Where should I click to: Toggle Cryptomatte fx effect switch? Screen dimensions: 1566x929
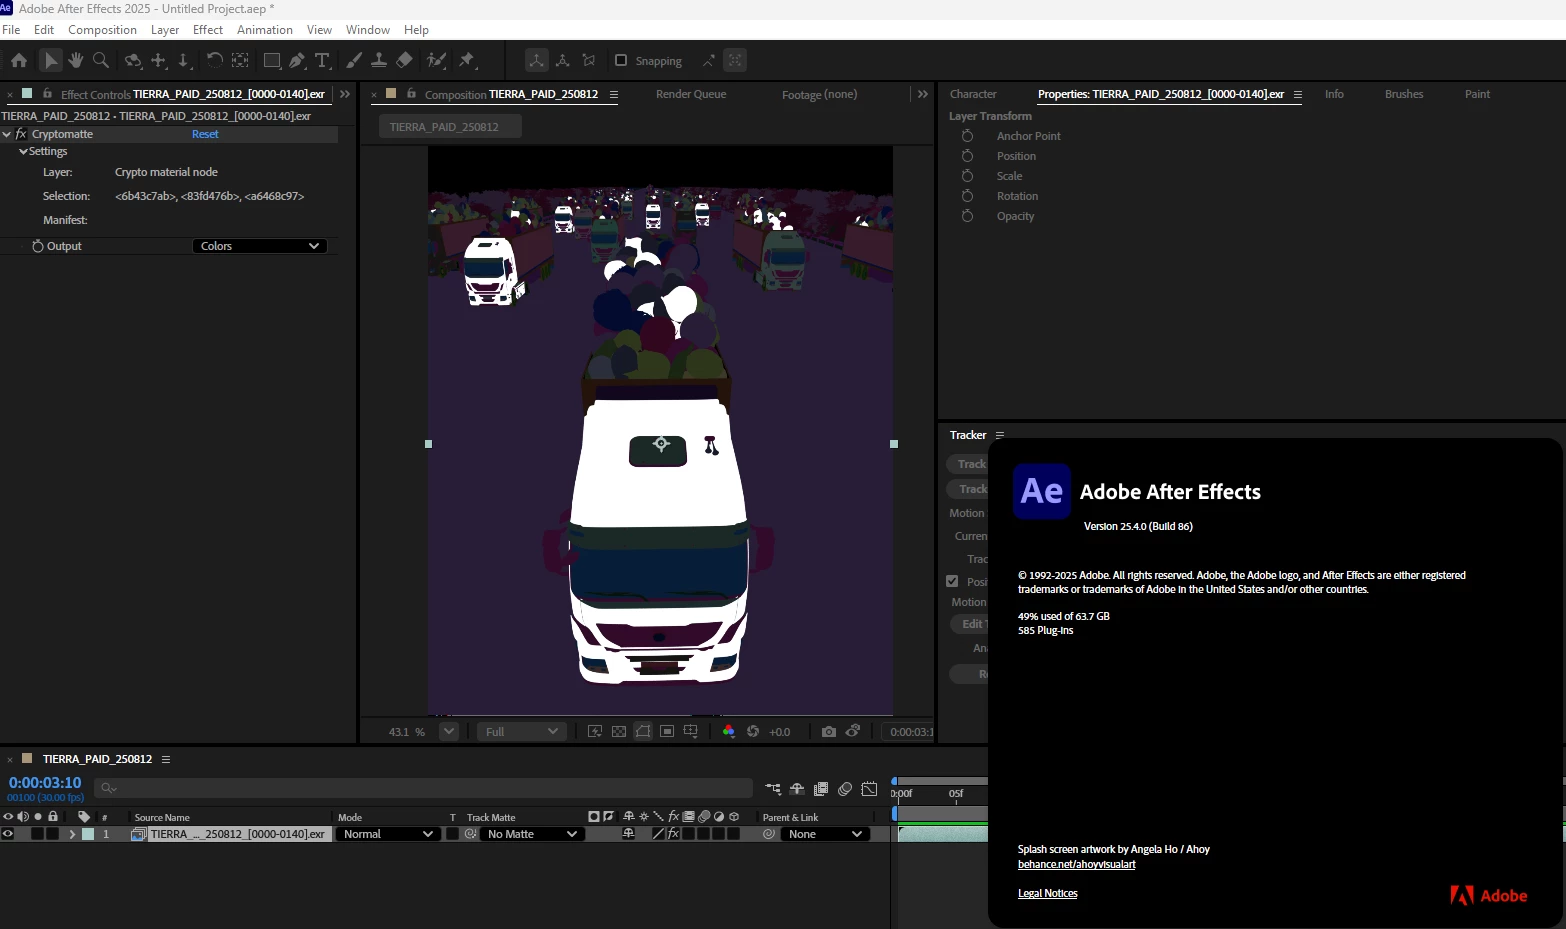click(21, 134)
